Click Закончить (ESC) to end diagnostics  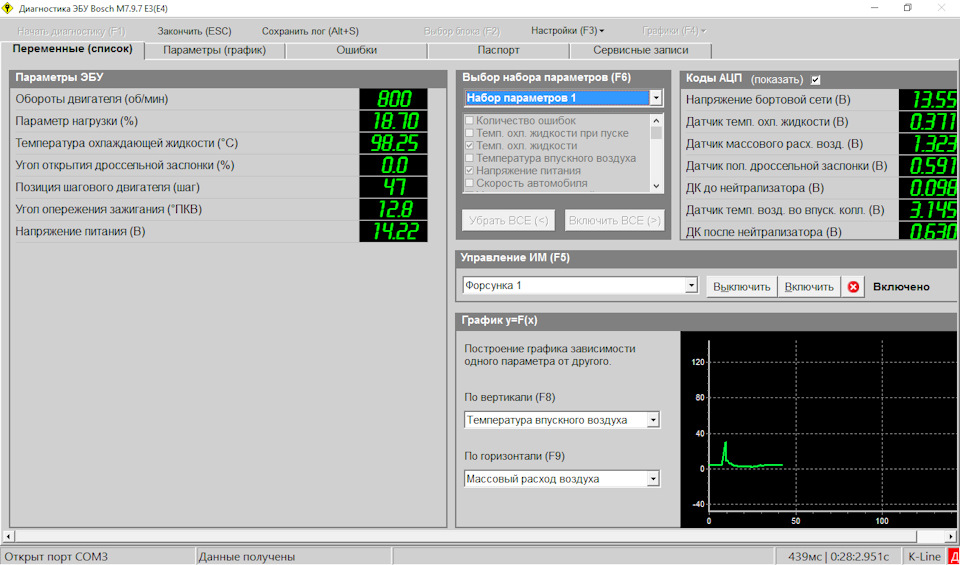(194, 31)
